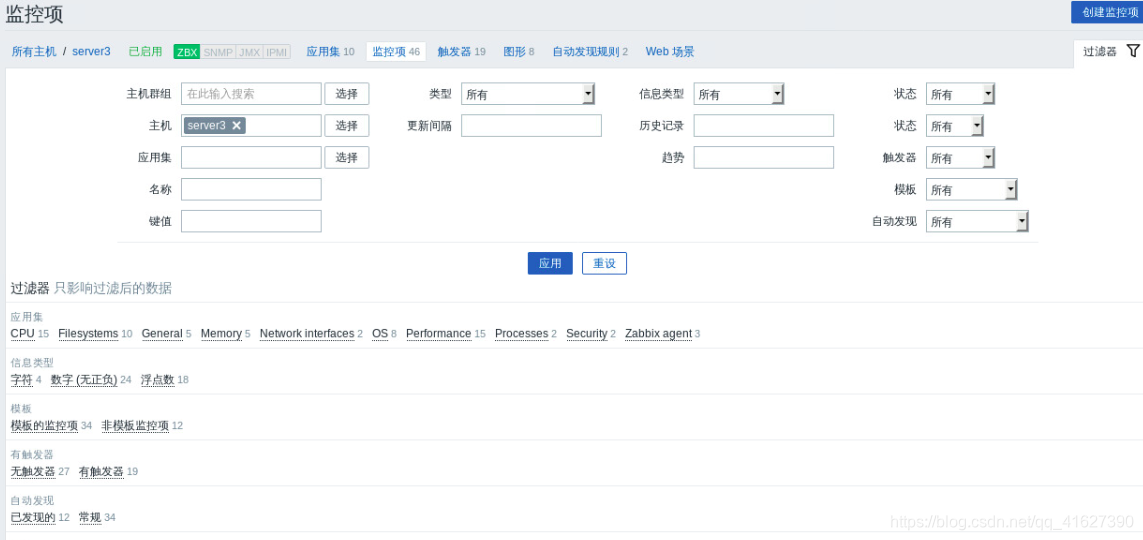Filter by Security application

[x=587, y=334]
